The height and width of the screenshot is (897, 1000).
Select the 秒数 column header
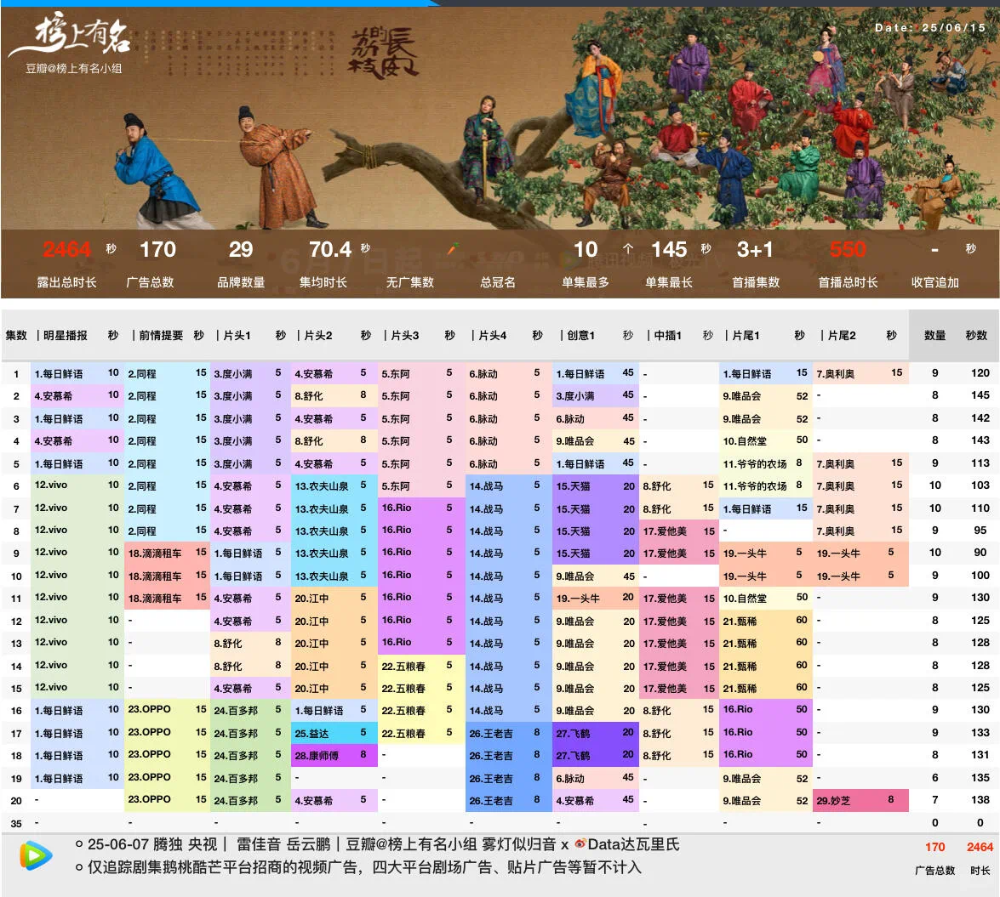click(x=976, y=335)
